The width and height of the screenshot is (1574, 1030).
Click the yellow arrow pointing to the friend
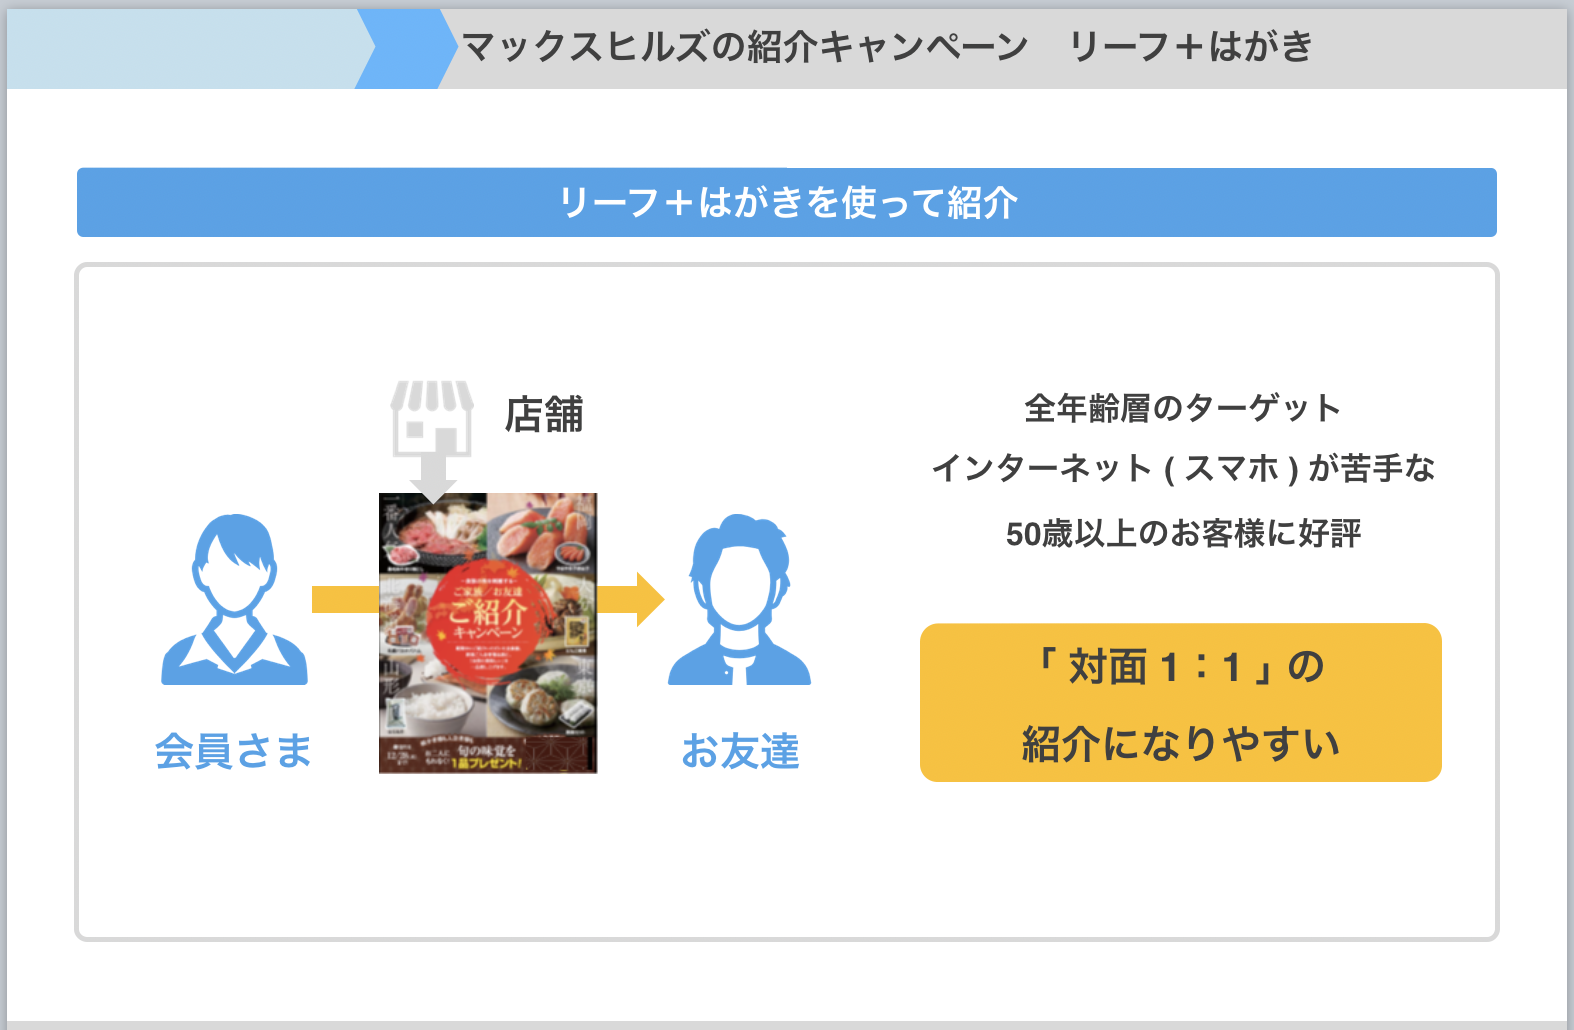pos(631,600)
